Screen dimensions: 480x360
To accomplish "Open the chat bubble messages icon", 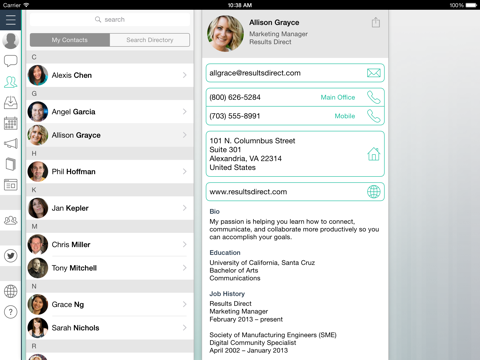I will [11, 61].
